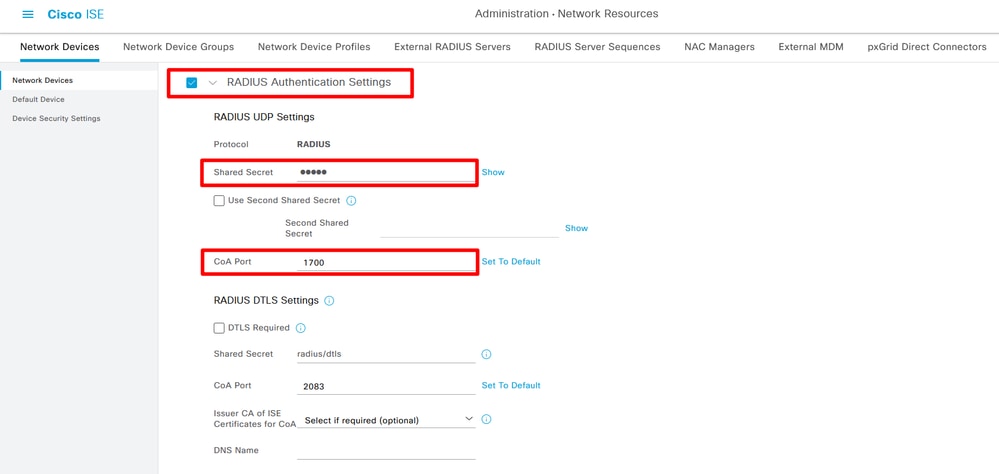999x474 pixels.
Task: Click the masked Shared Secret input field
Action: [x=386, y=173]
